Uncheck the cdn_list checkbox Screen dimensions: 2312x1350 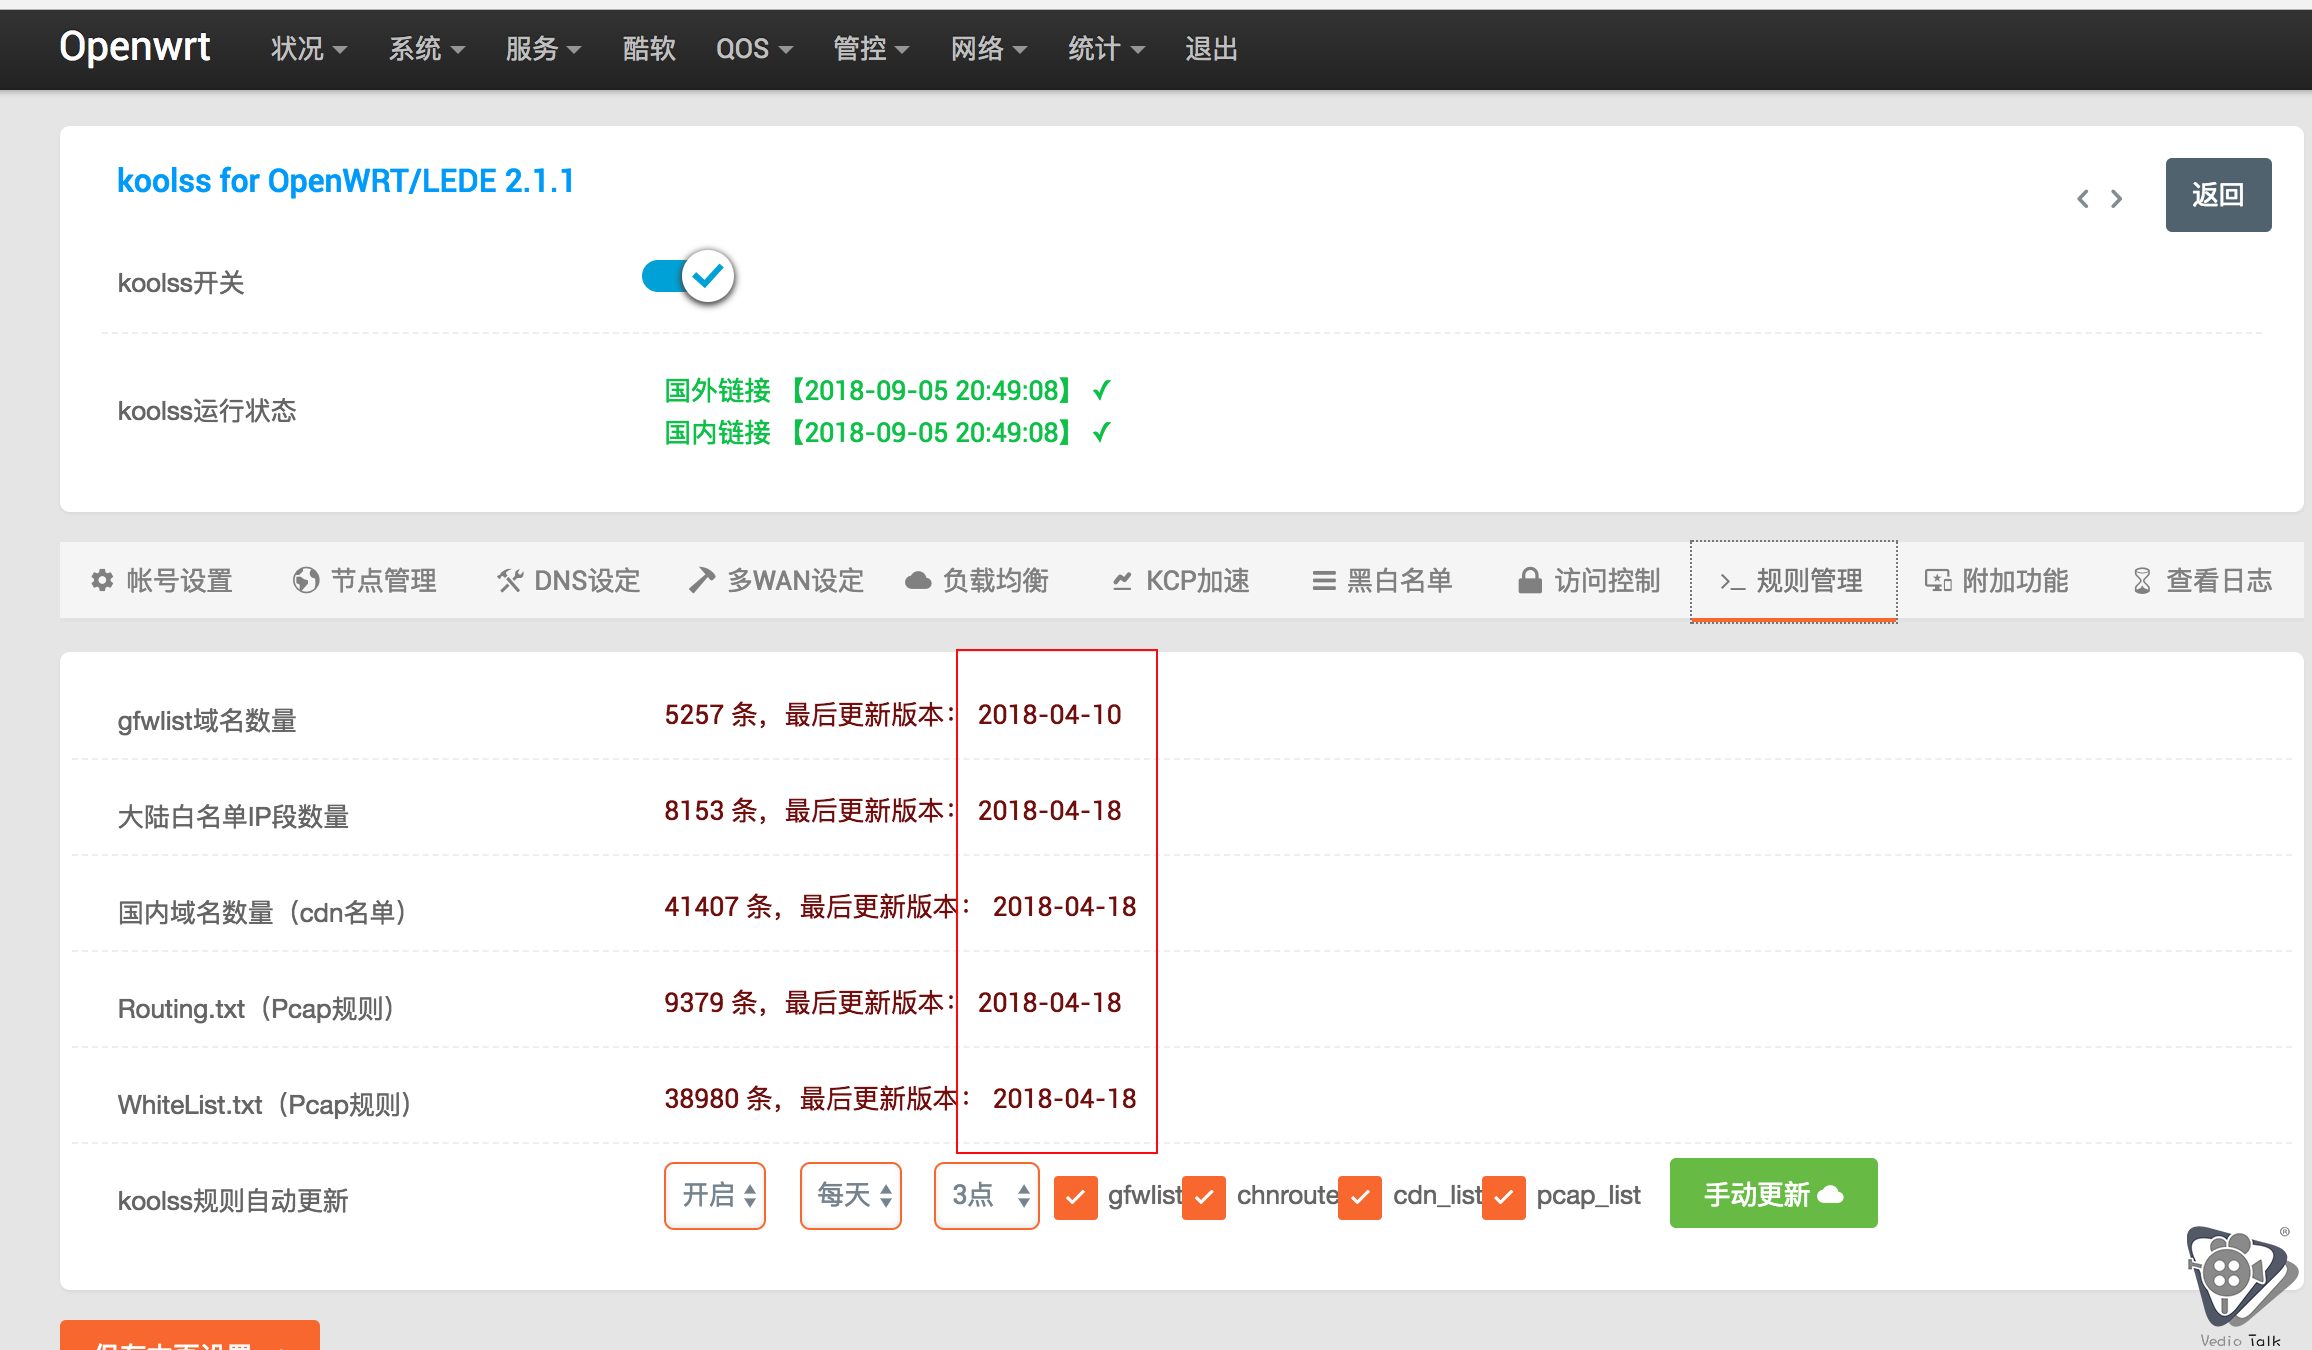click(1360, 1197)
